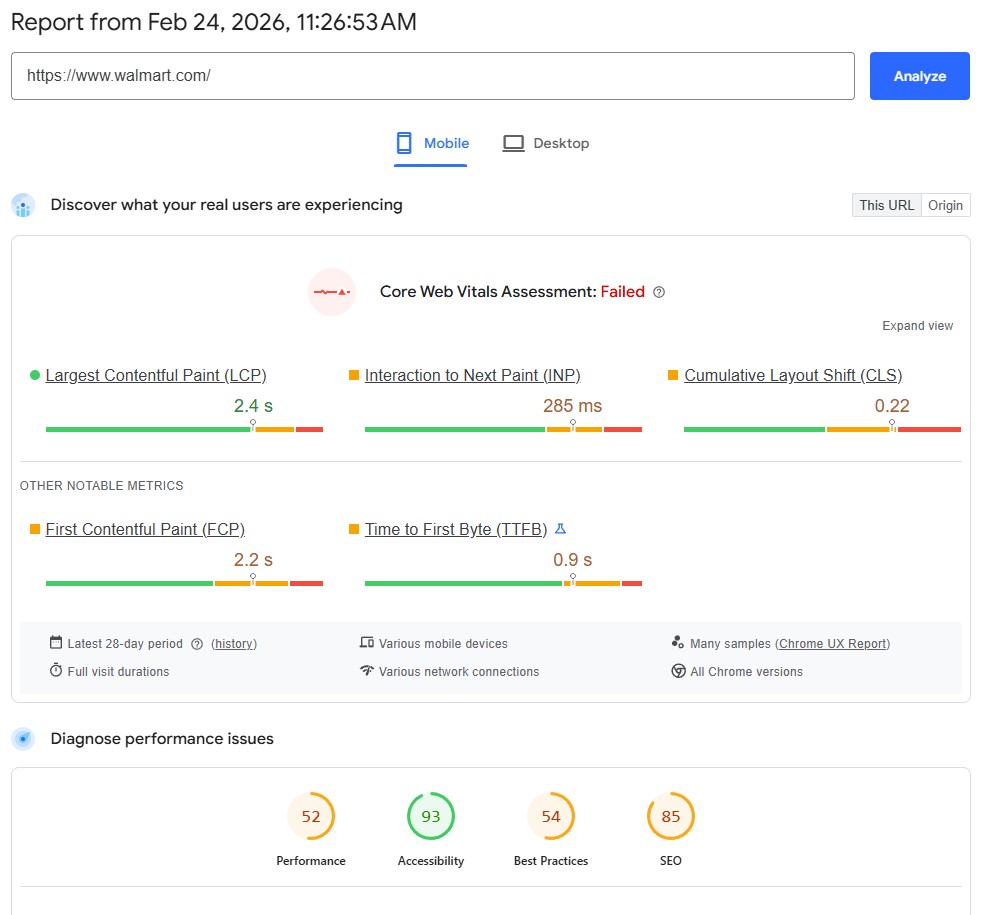
Task: Open Interaction to Next Paint link
Action: 472,375
